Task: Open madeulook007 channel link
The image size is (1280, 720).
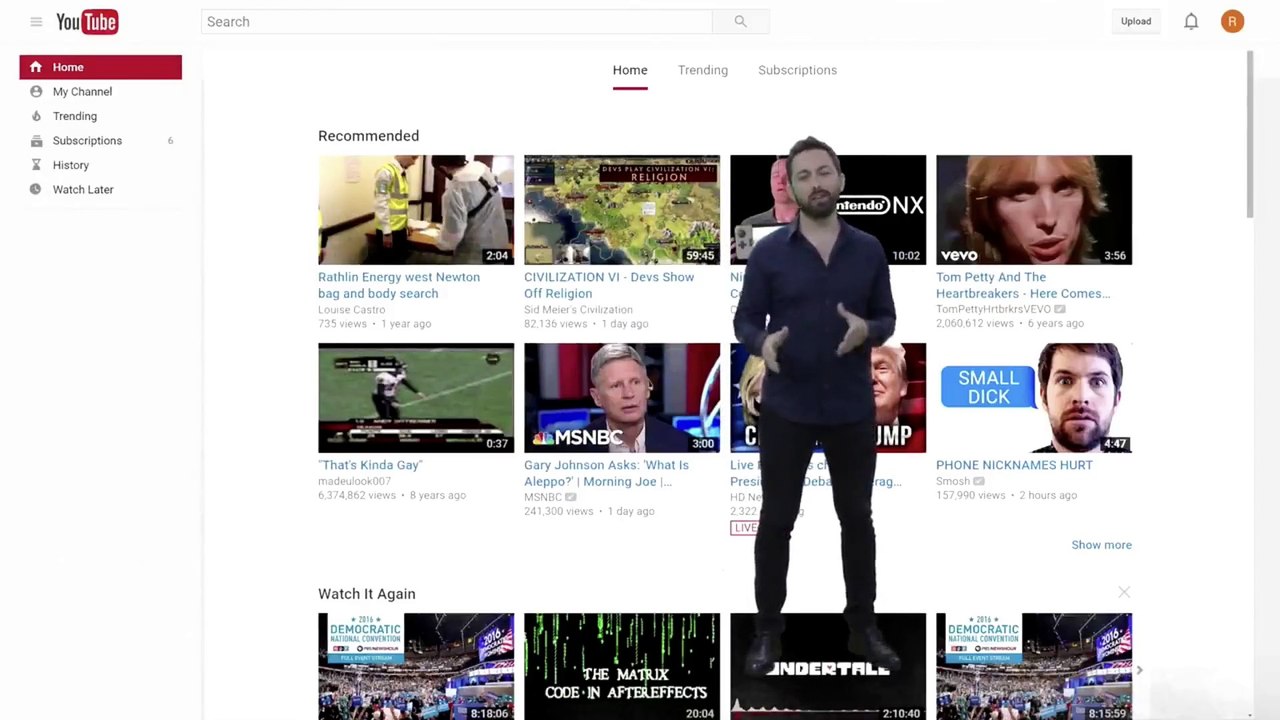Action: (356, 481)
